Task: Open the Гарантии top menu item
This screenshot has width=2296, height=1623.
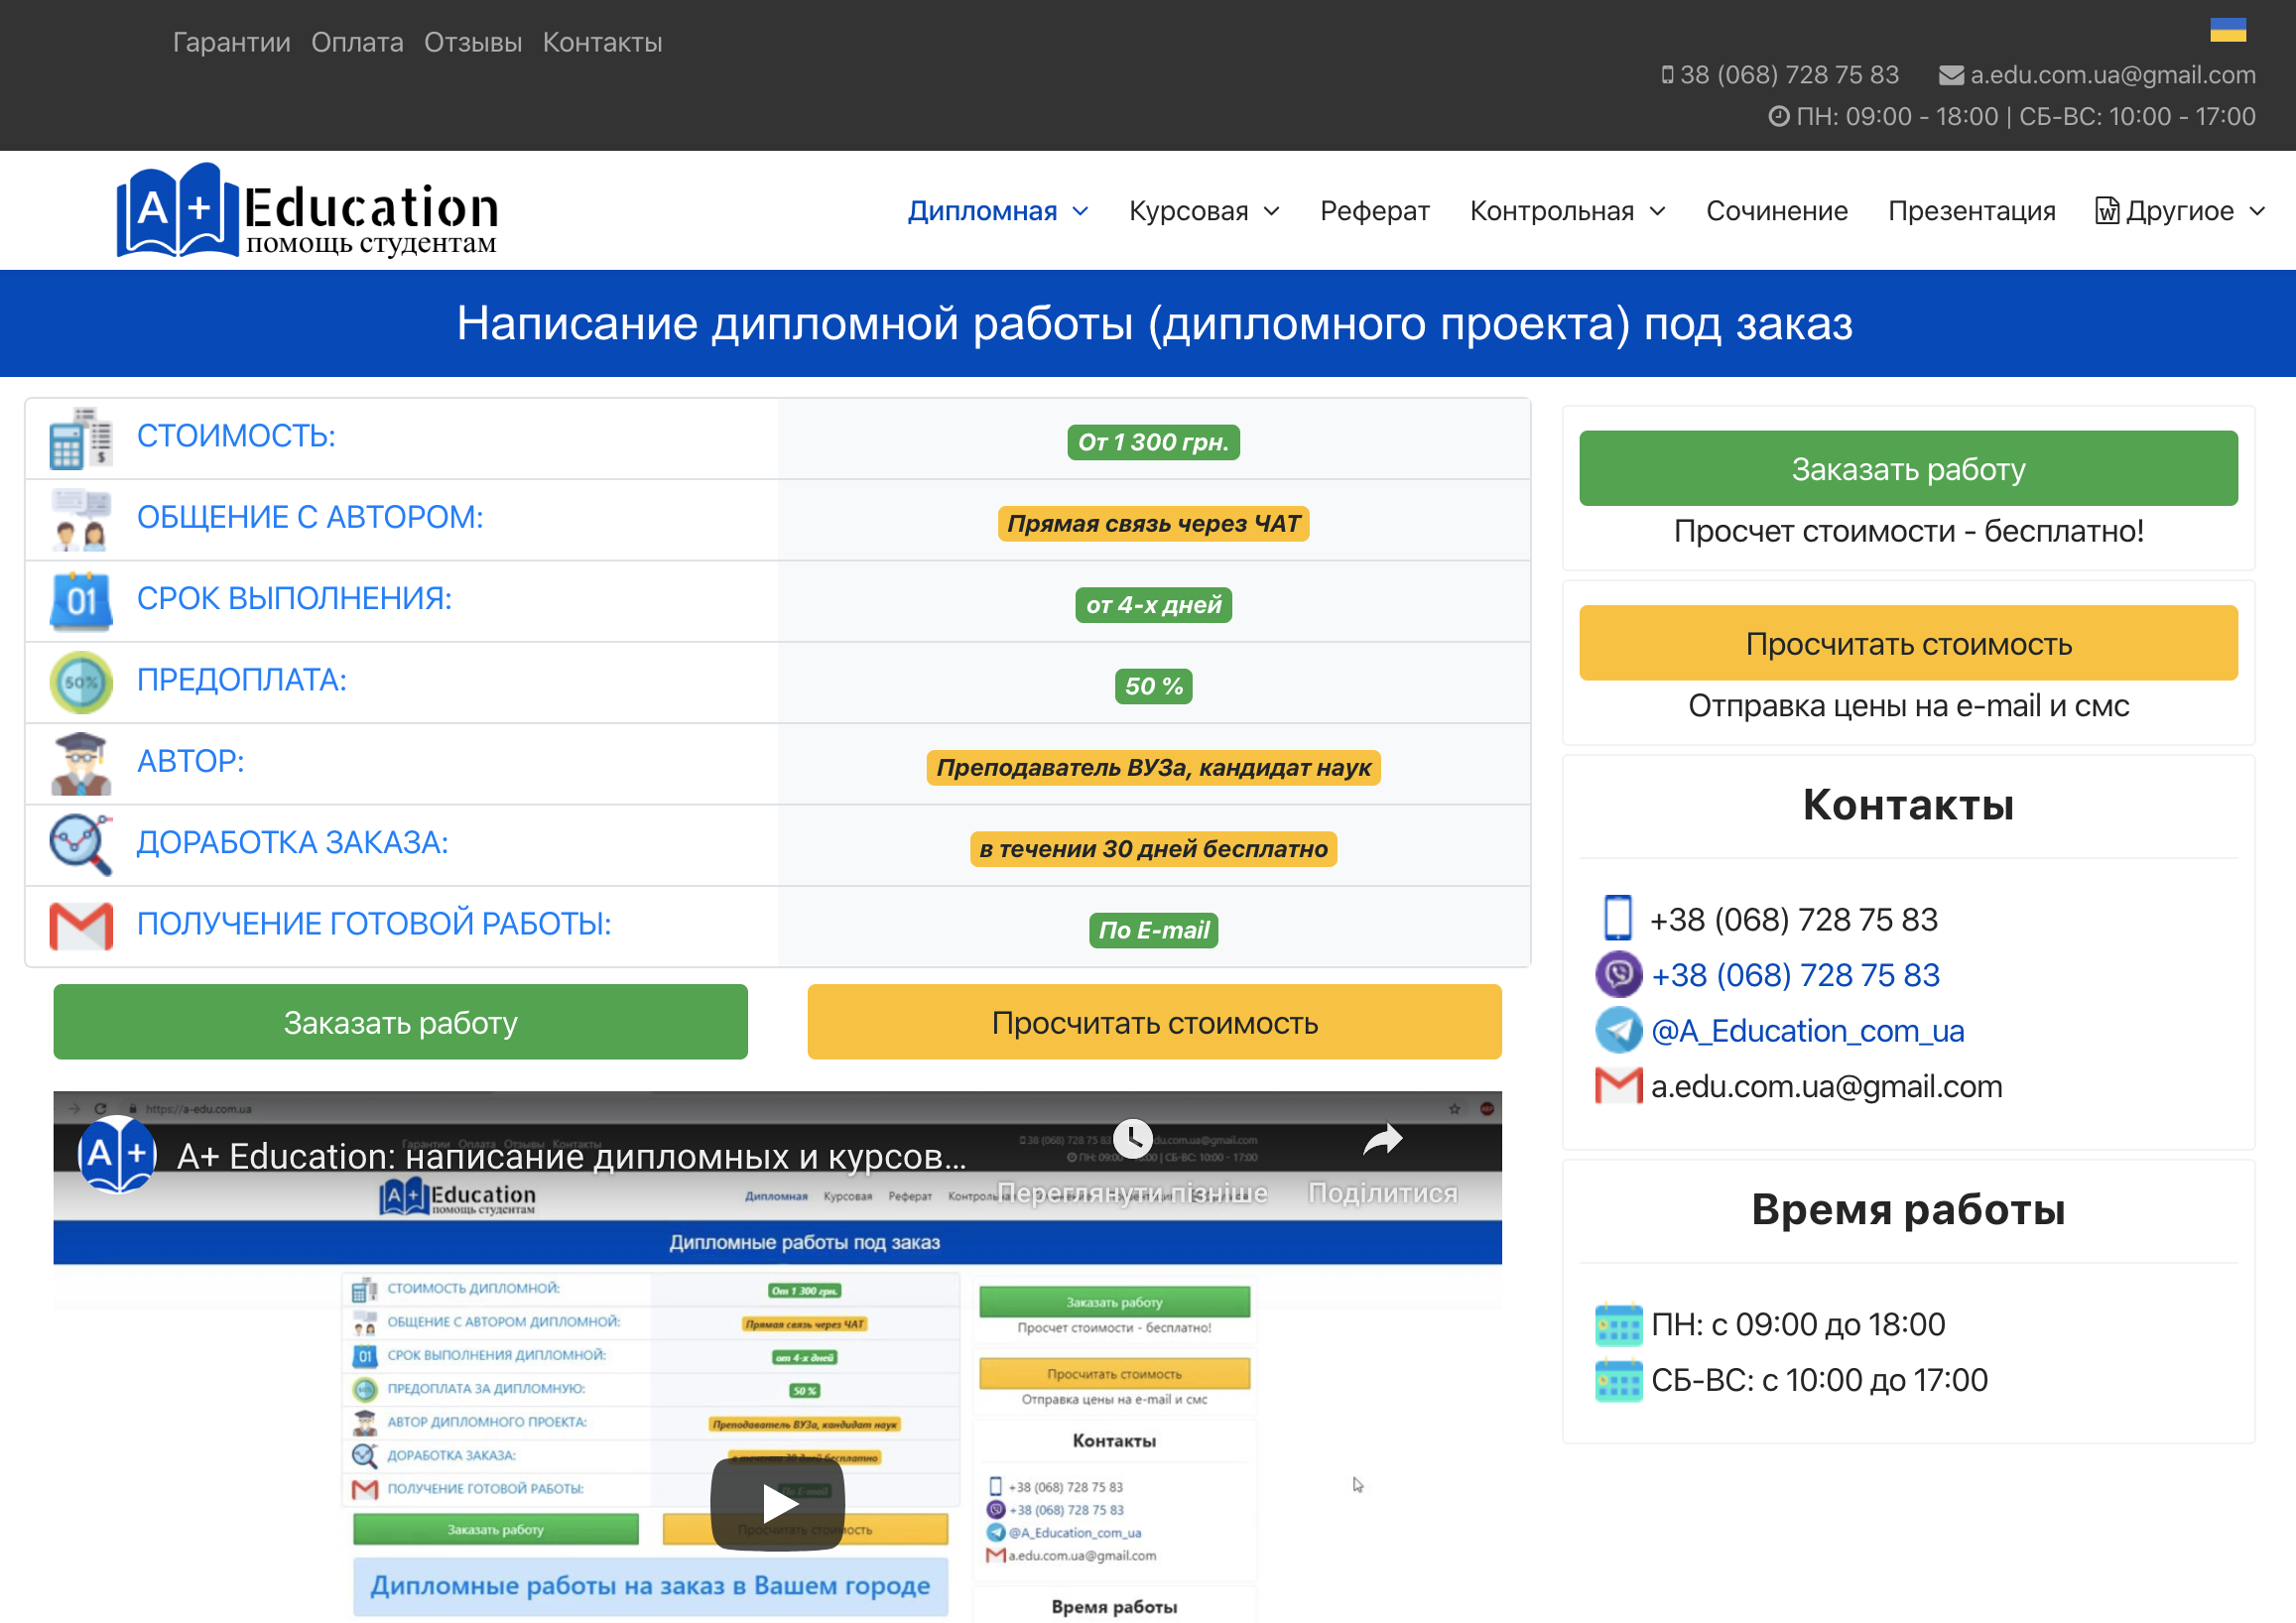Action: click(231, 42)
